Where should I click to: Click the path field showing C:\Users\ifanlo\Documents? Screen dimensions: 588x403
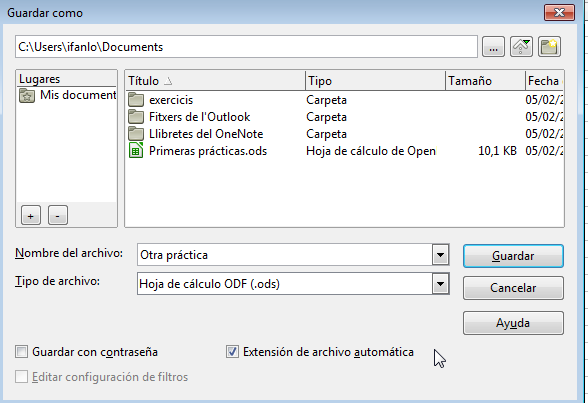(246, 47)
